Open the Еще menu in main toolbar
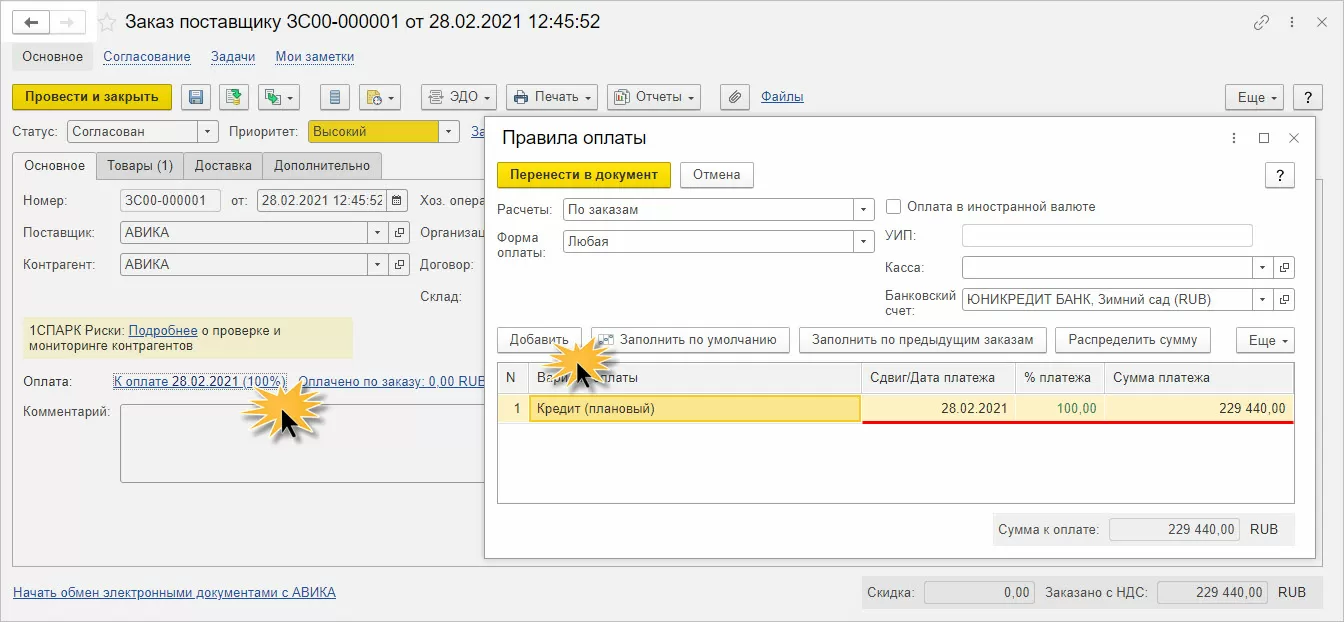Screen dimensions: 1344x622 tap(1255, 97)
